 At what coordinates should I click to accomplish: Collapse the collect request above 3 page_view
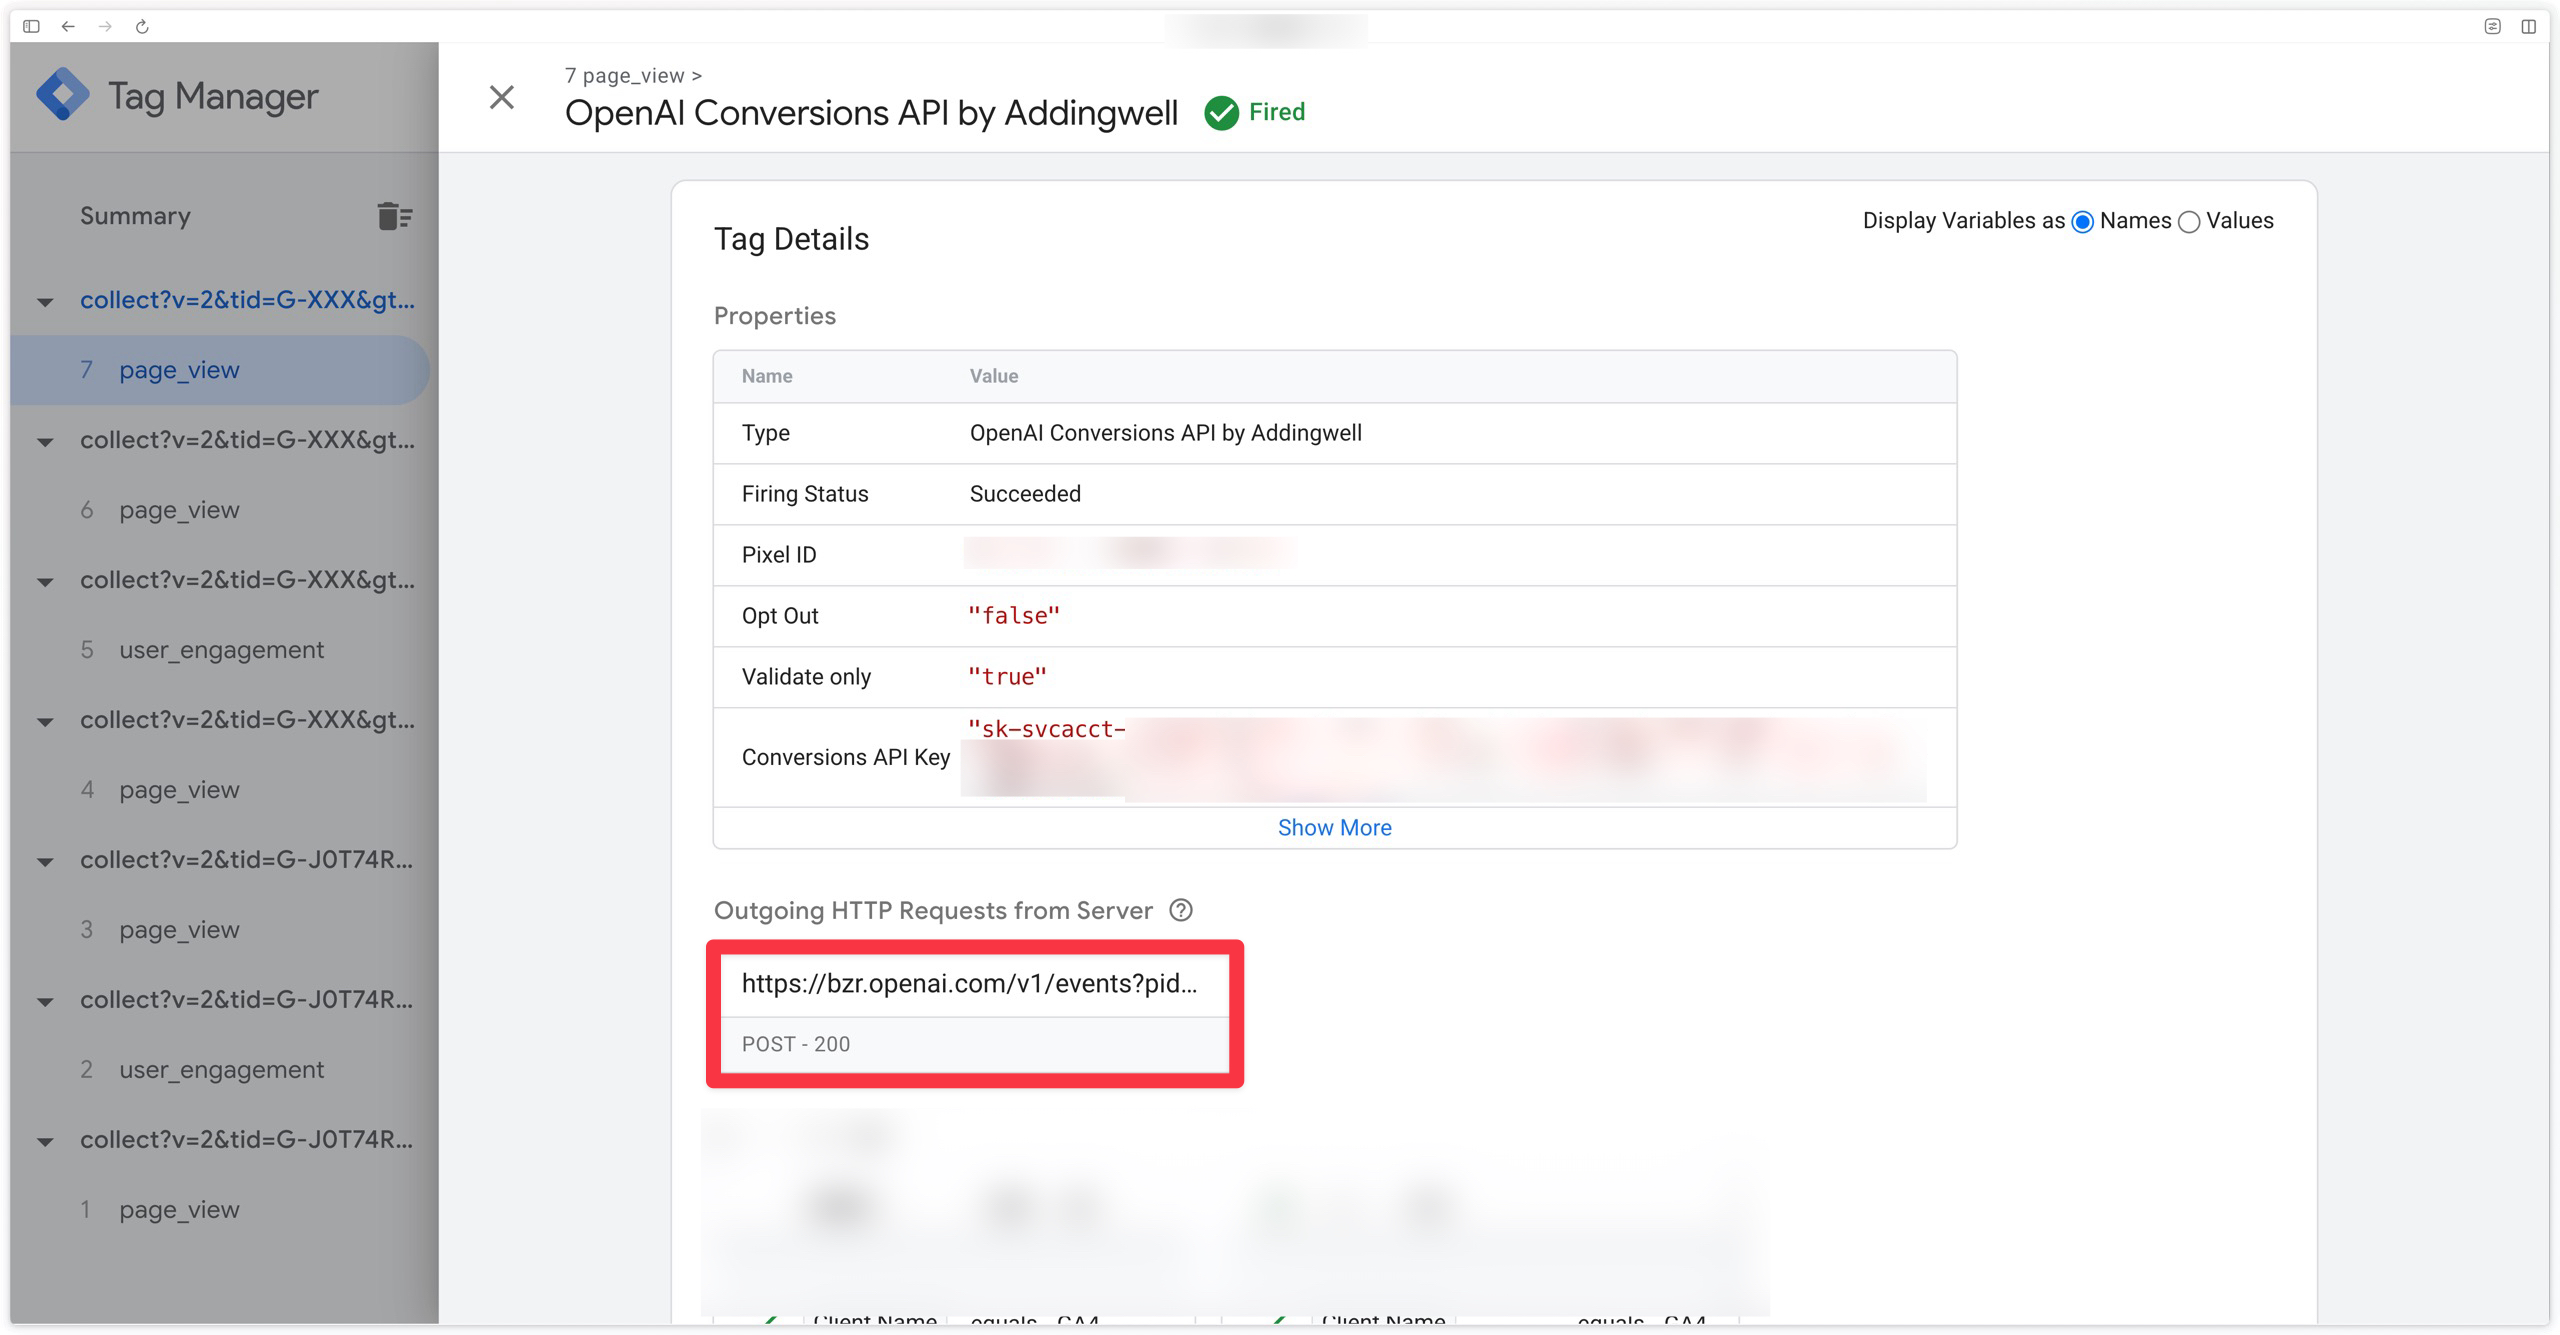pos(45,862)
